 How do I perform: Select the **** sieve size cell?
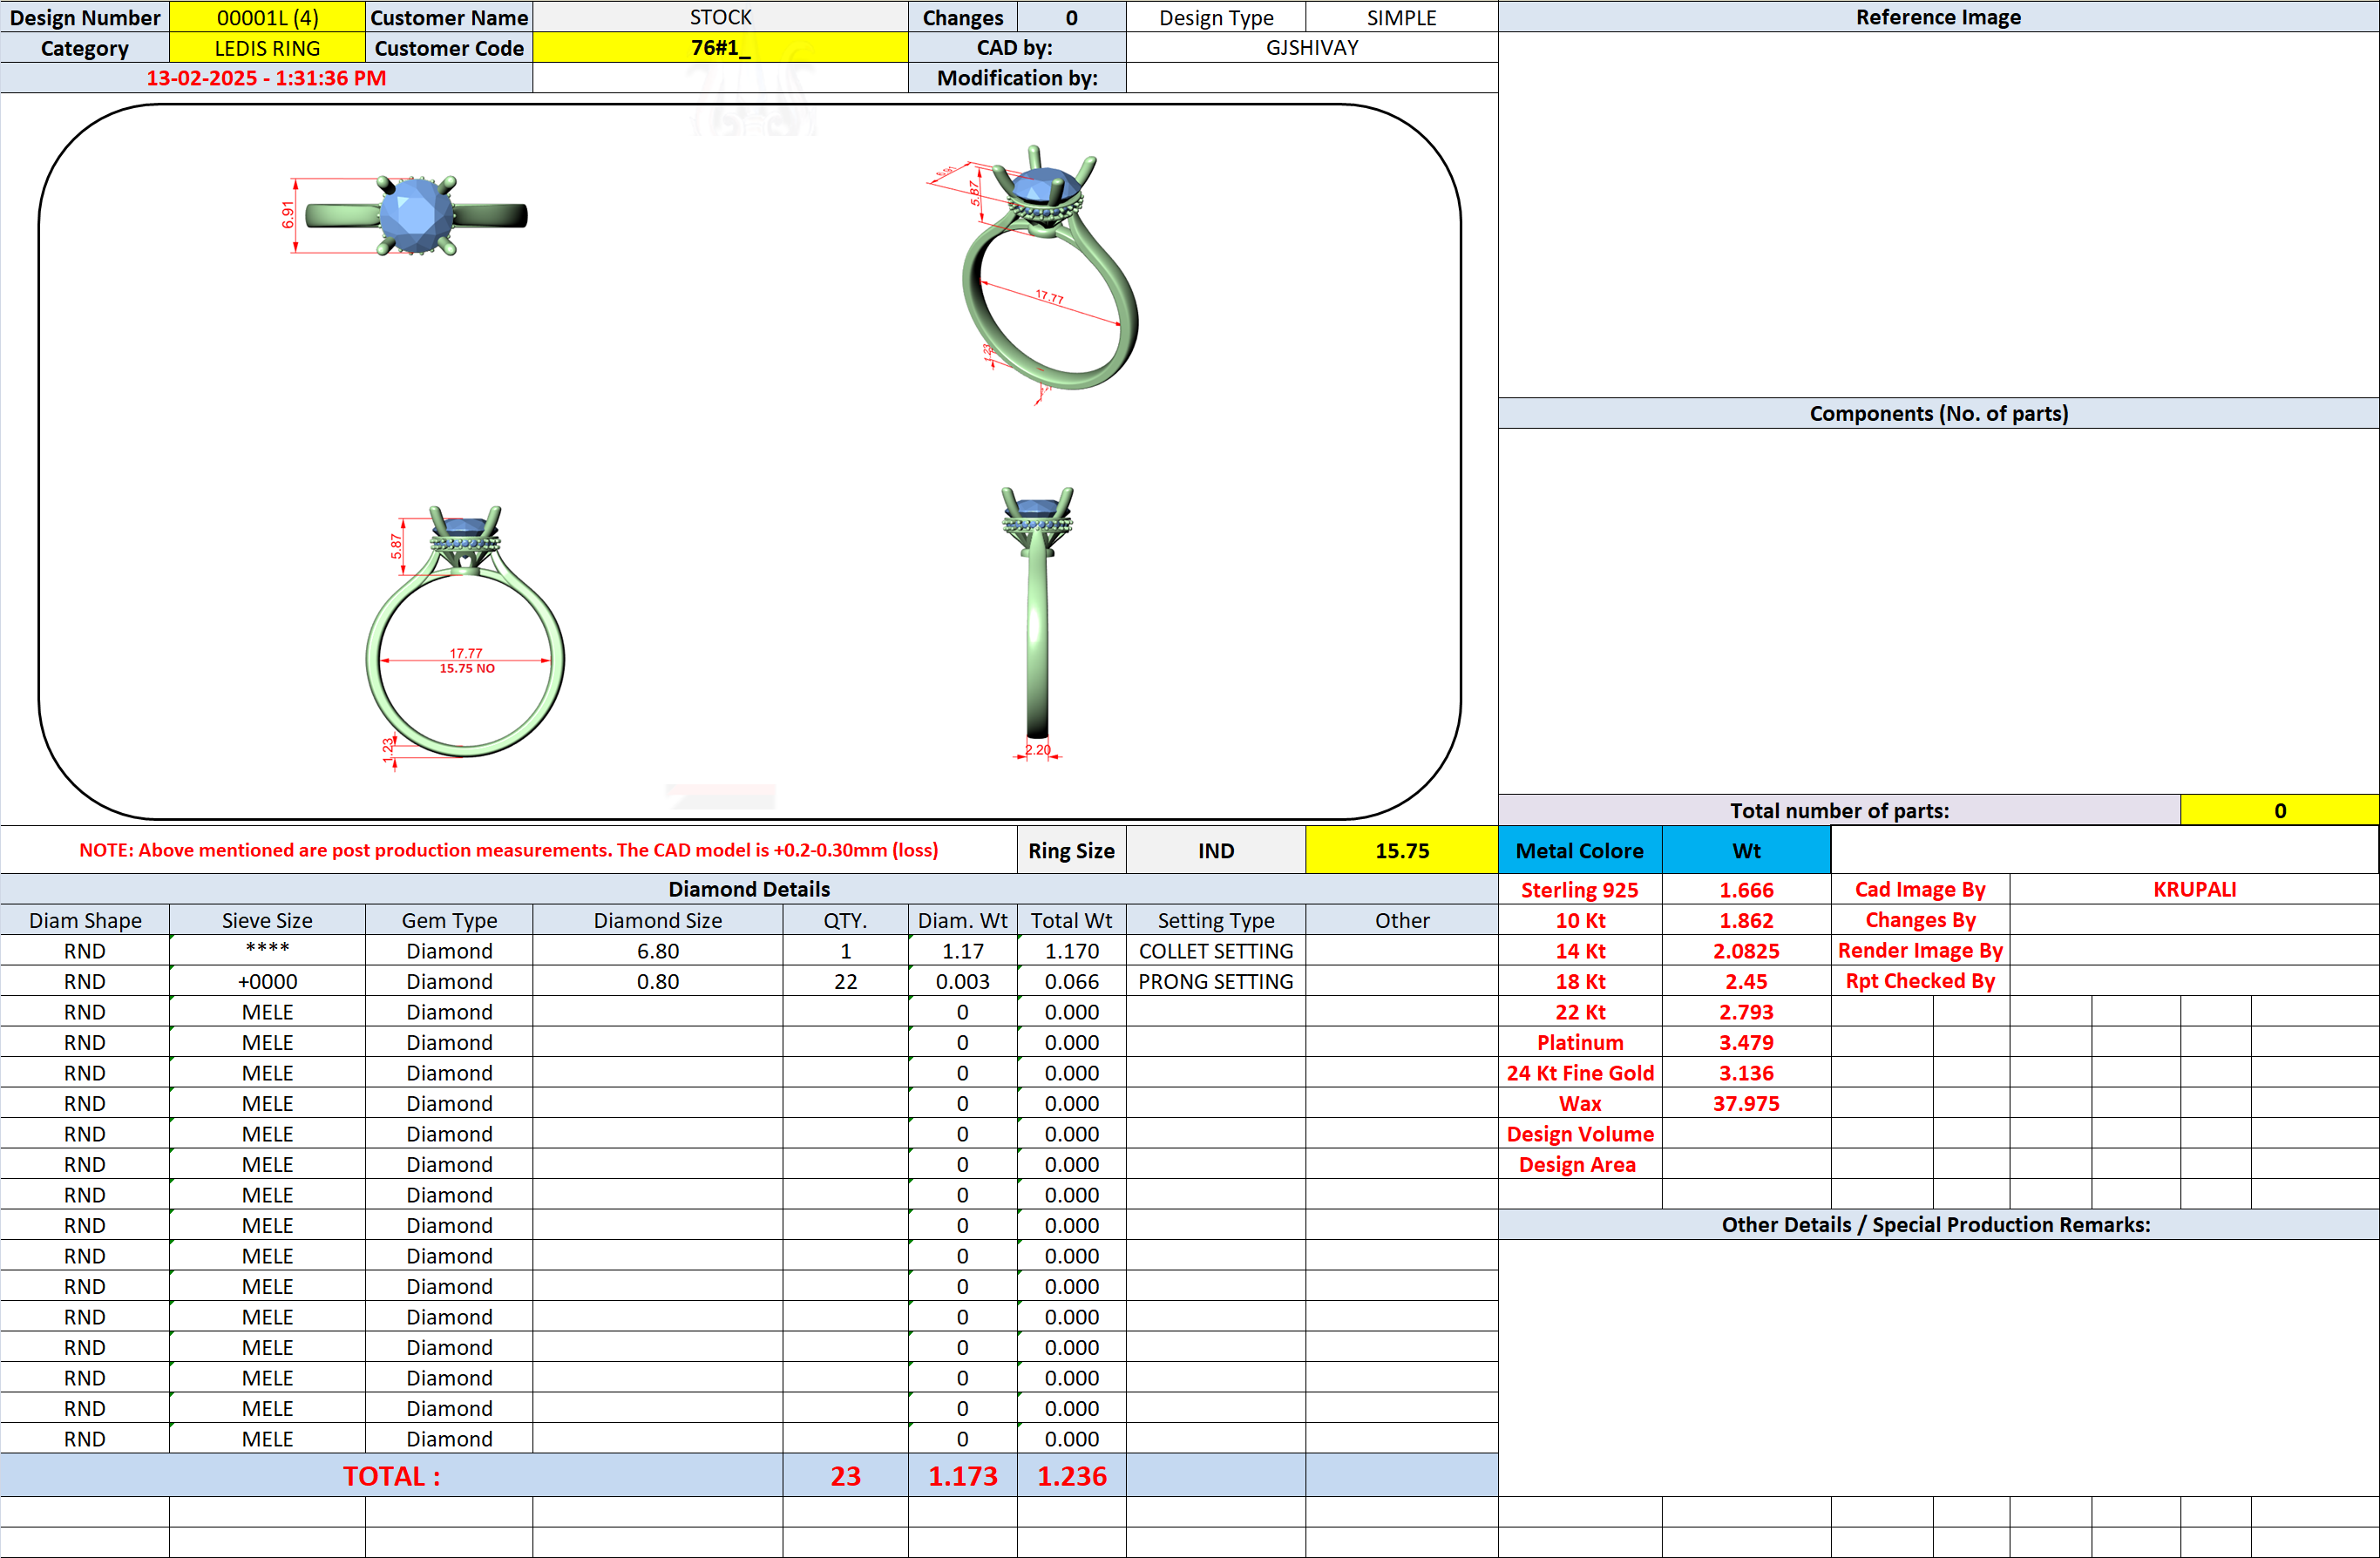(267, 950)
